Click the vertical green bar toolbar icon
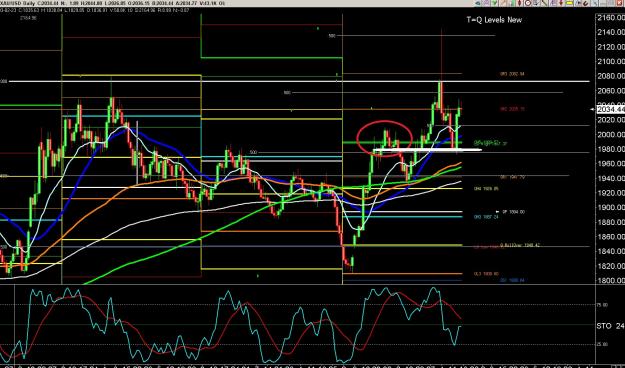Image resolution: width=625 pixels, height=368 pixels. [x=512, y=3]
